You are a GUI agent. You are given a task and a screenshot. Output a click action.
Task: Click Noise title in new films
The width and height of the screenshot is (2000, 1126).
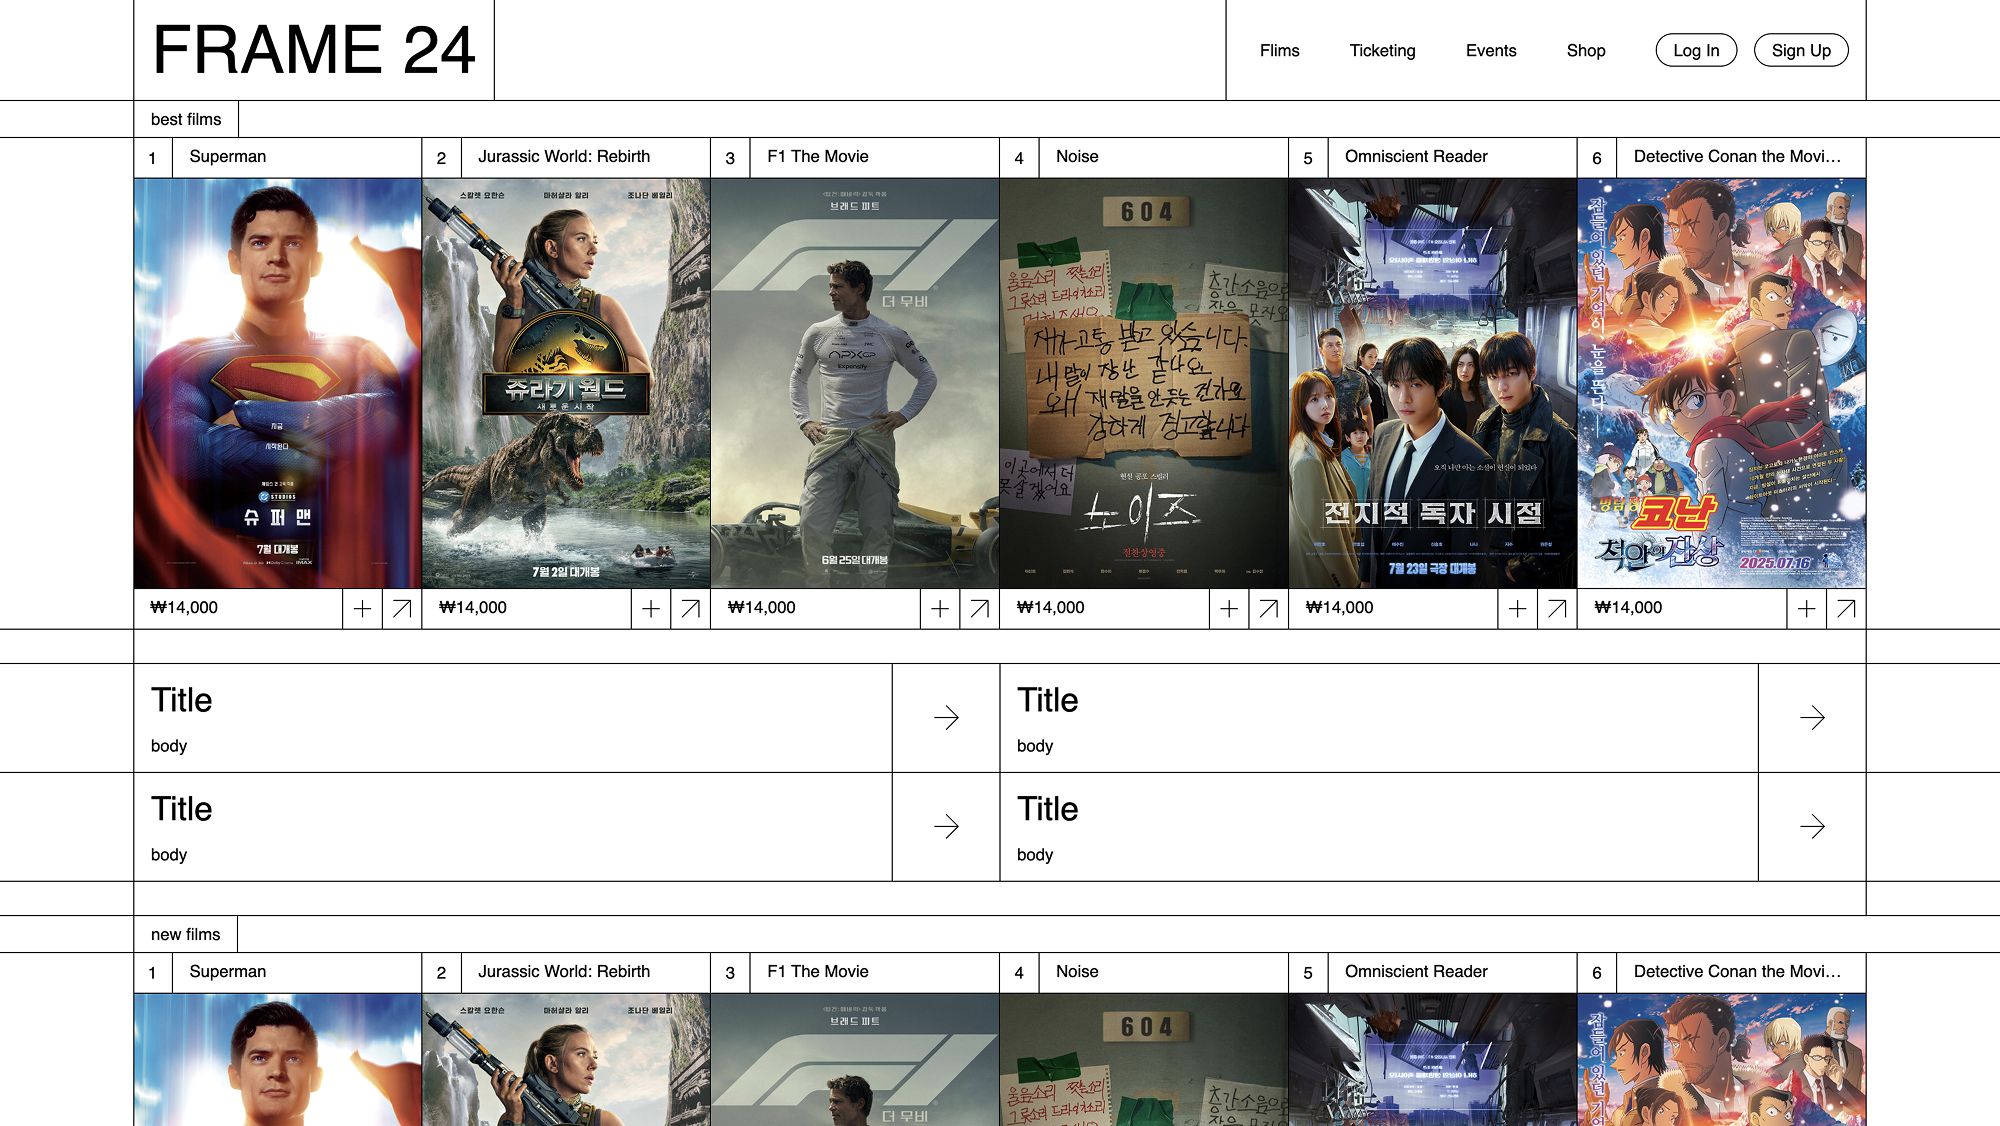pyautogui.click(x=1077, y=972)
